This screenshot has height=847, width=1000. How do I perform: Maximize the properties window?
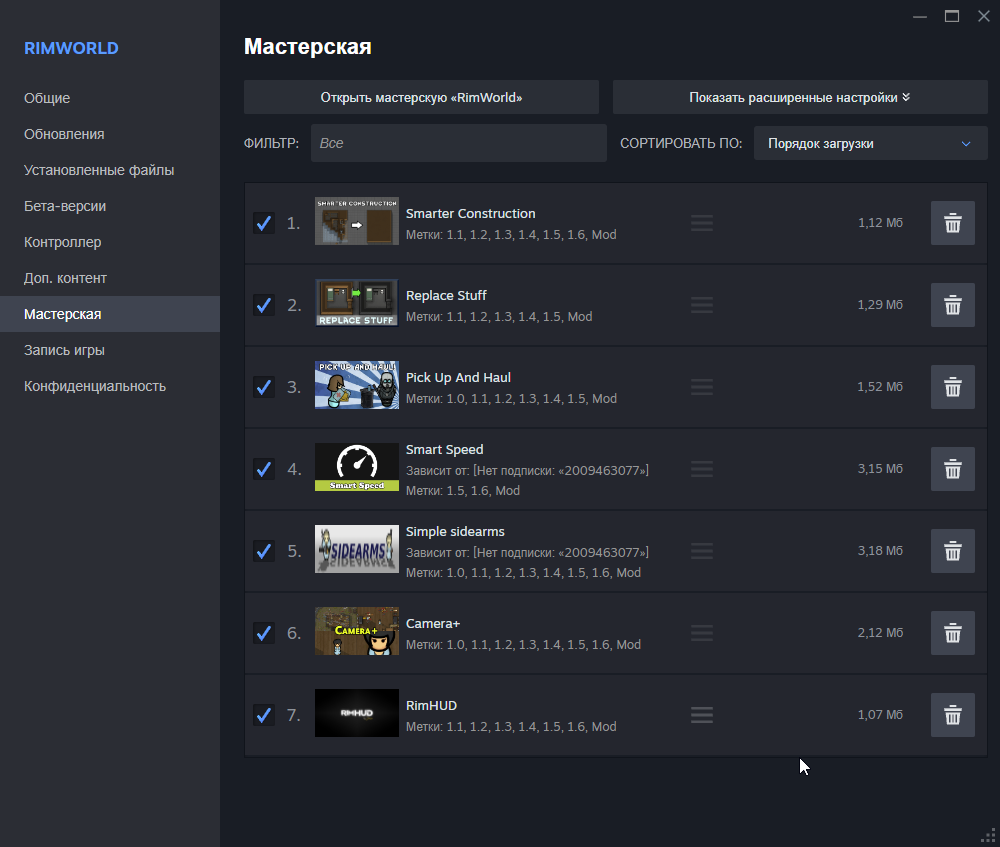(x=952, y=17)
